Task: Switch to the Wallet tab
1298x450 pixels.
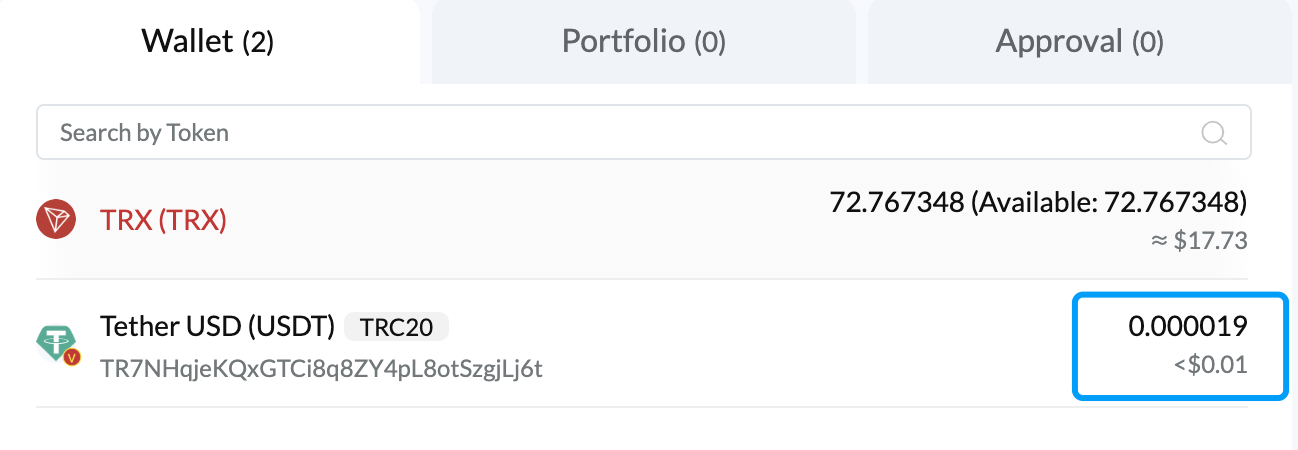Action: 207,41
